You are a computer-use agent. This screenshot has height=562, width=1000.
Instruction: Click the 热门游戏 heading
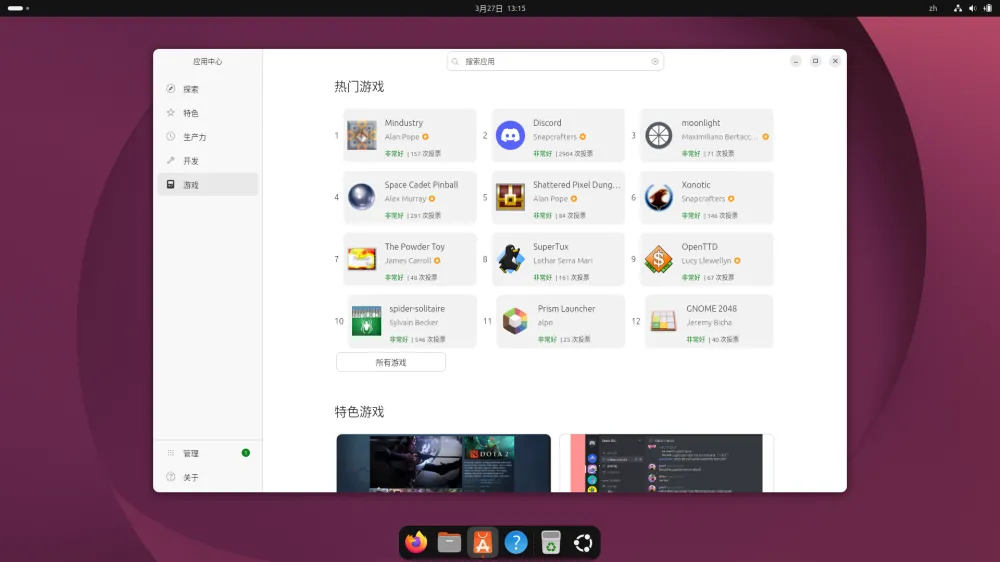tap(359, 87)
